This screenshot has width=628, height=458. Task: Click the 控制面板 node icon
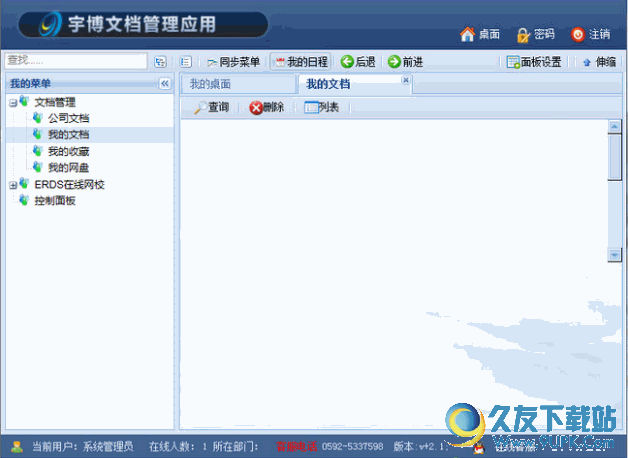click(24, 200)
